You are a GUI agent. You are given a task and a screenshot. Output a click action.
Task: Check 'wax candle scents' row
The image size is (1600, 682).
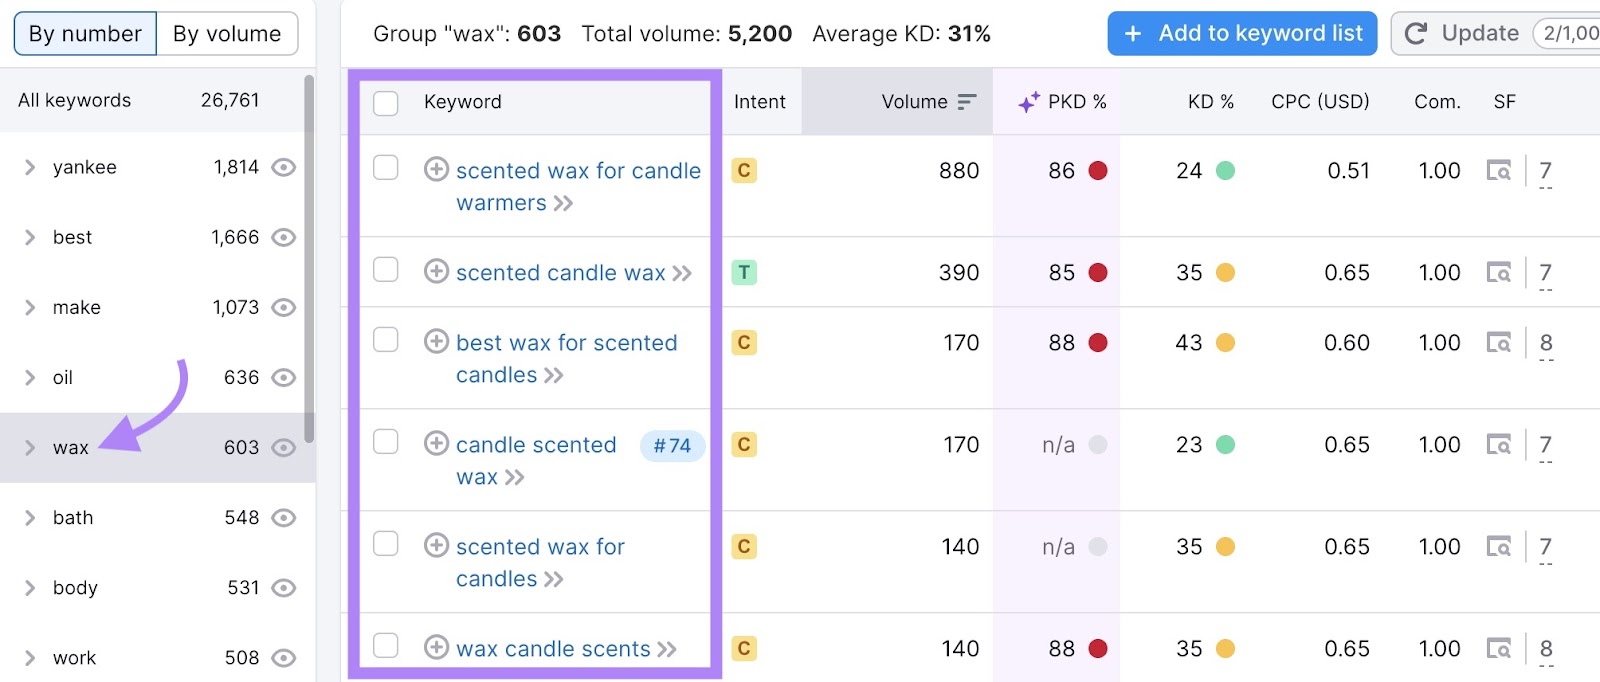[386, 645]
